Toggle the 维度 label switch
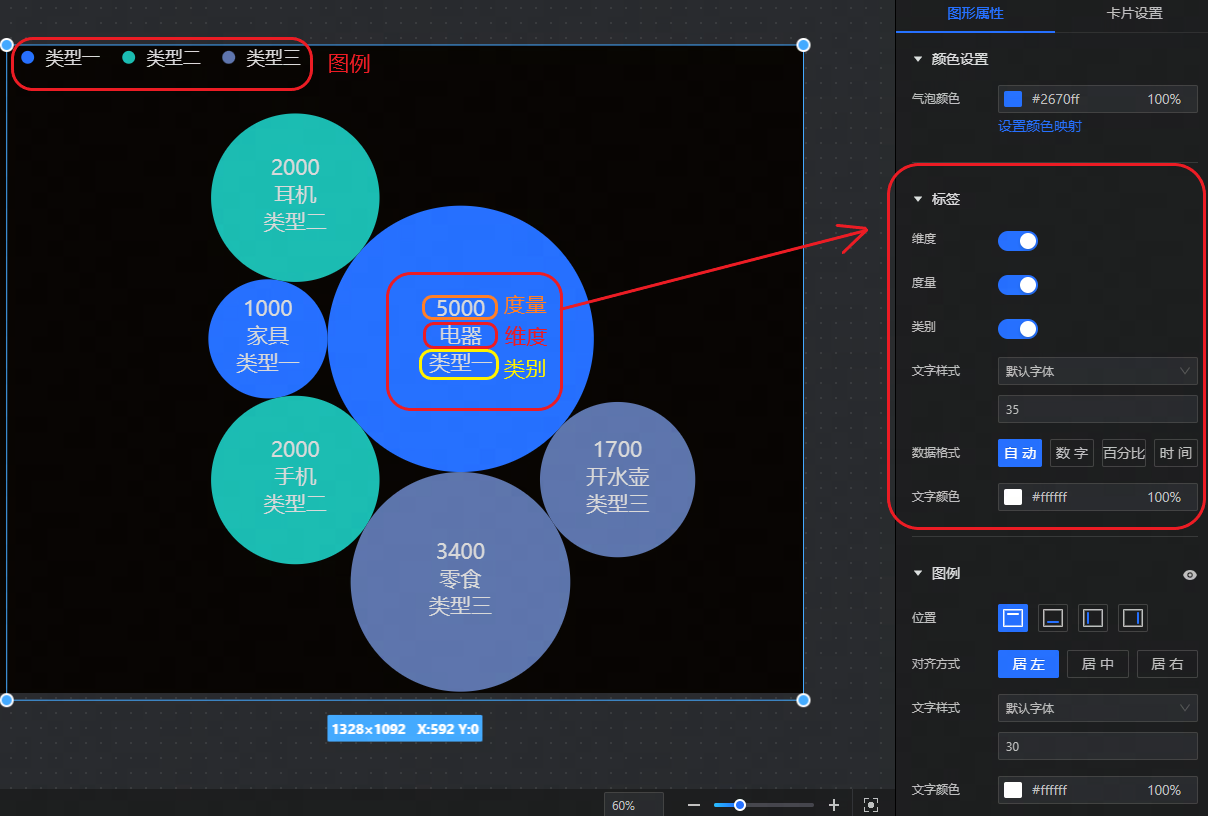The image size is (1208, 816). click(1018, 241)
